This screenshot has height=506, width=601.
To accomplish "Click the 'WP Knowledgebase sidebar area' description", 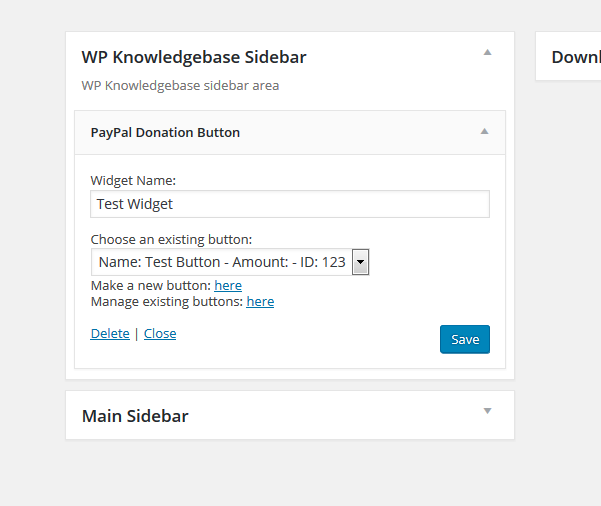I will coord(180,85).
